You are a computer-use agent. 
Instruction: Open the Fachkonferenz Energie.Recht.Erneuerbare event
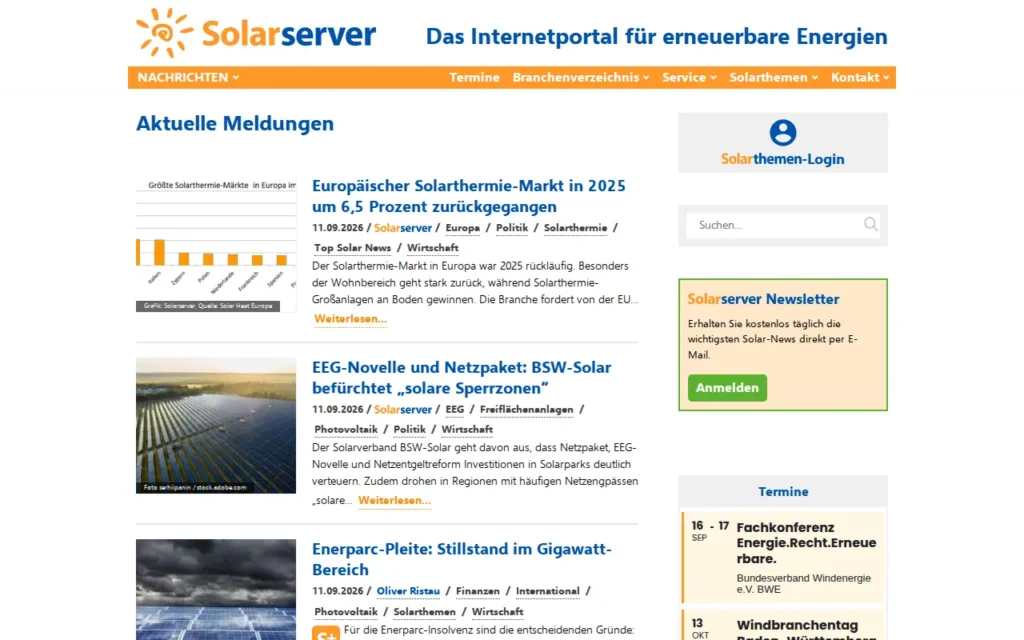tap(807, 543)
